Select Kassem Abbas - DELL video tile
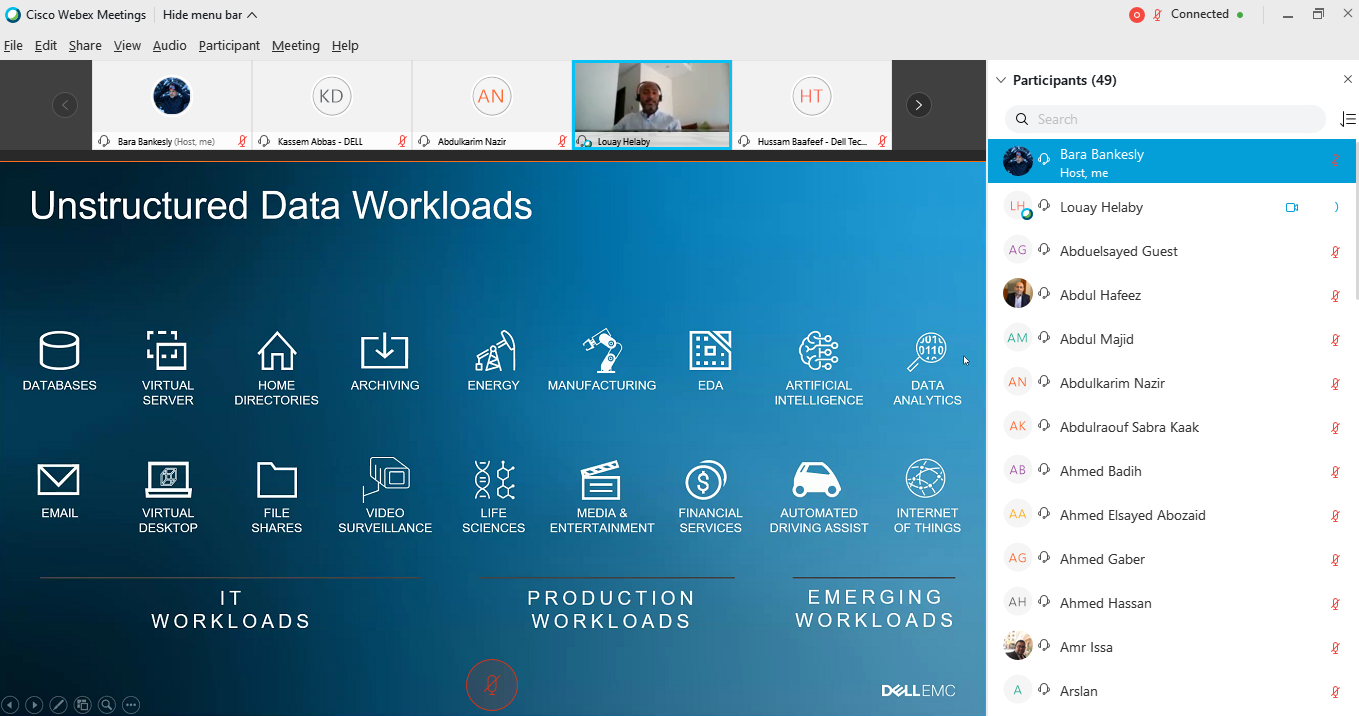The height and width of the screenshot is (716, 1359). [x=332, y=105]
